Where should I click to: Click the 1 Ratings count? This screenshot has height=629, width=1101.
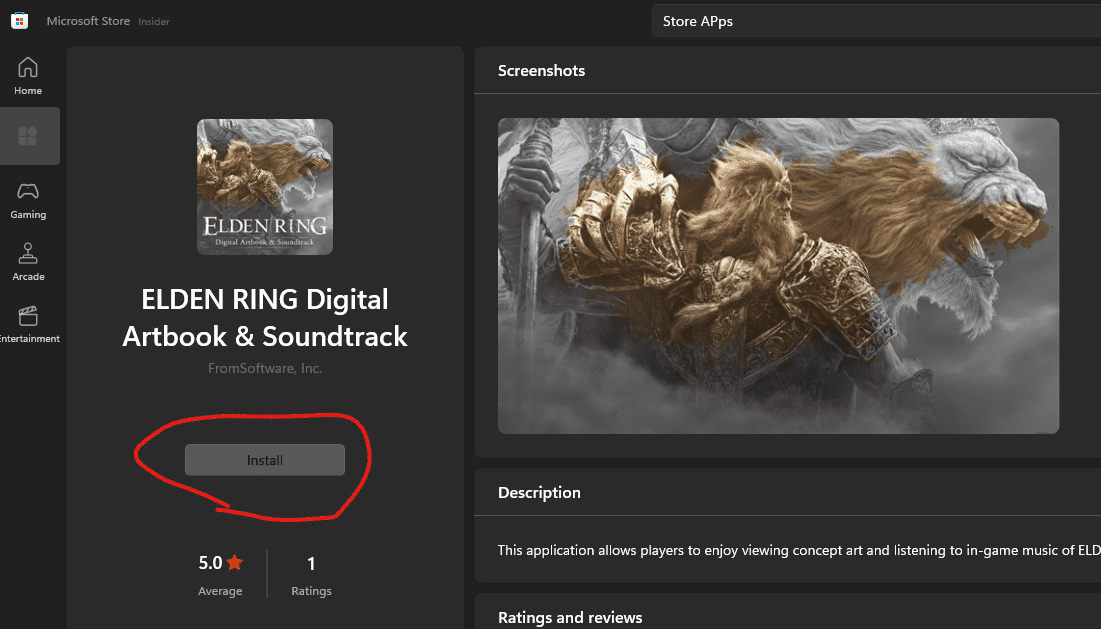tap(311, 574)
